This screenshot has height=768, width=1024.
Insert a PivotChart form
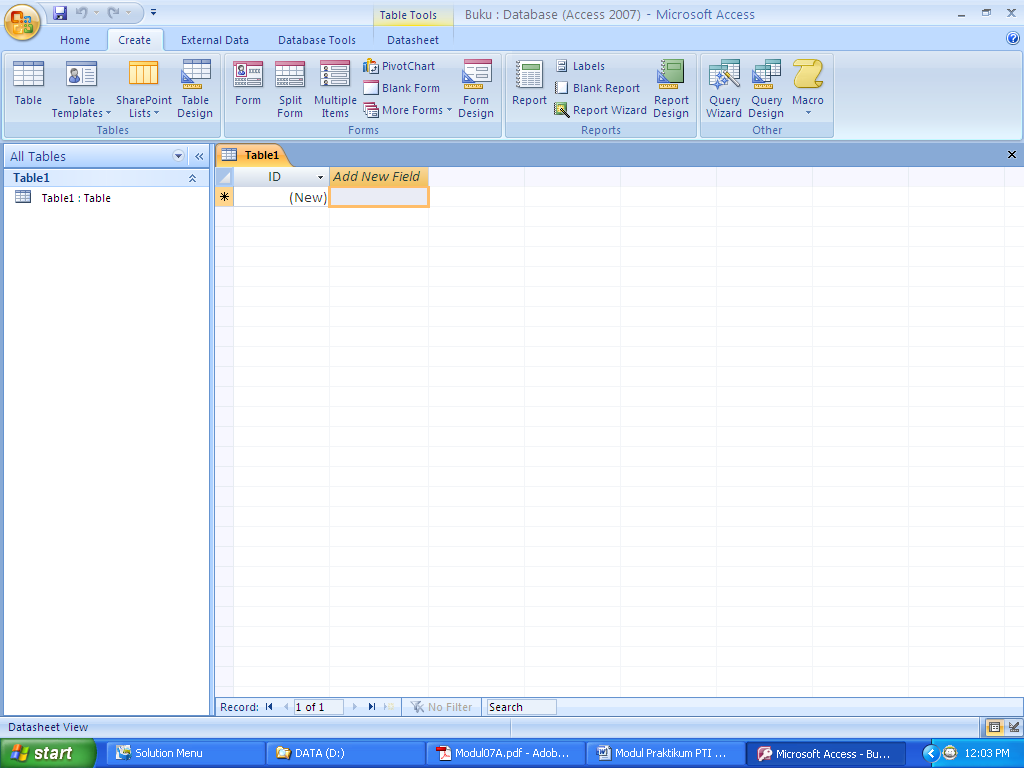click(399, 66)
